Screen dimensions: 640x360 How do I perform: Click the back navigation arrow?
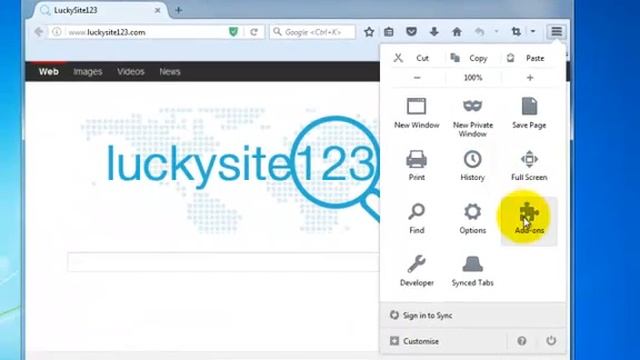click(39, 32)
